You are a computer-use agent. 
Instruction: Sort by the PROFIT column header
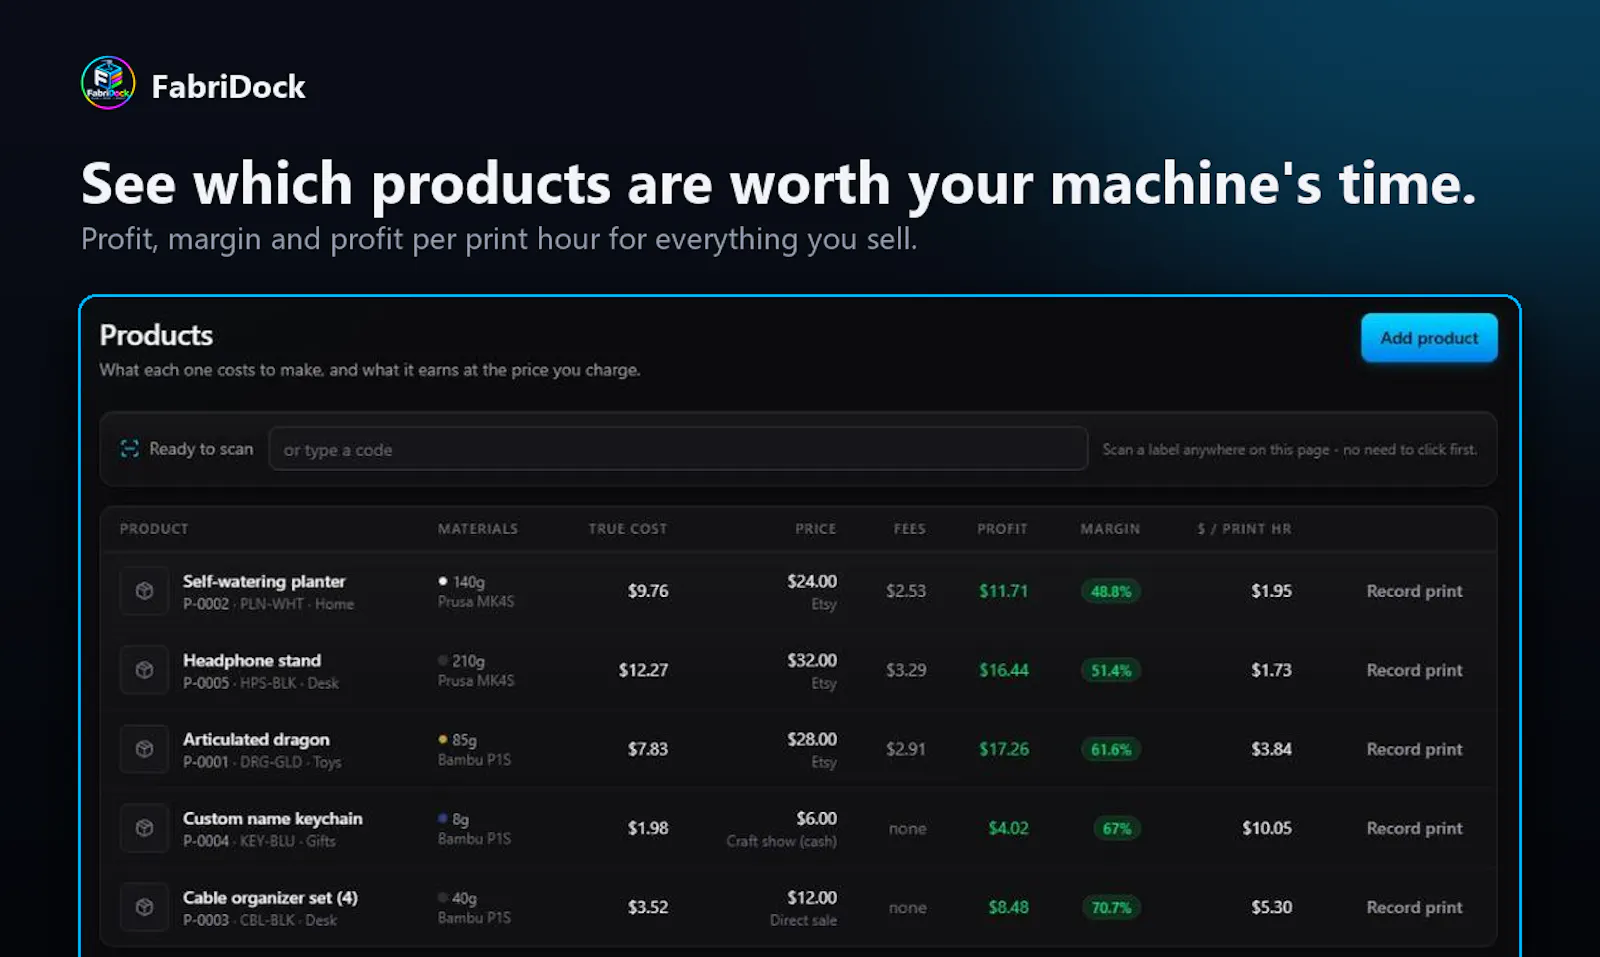tap(1002, 529)
